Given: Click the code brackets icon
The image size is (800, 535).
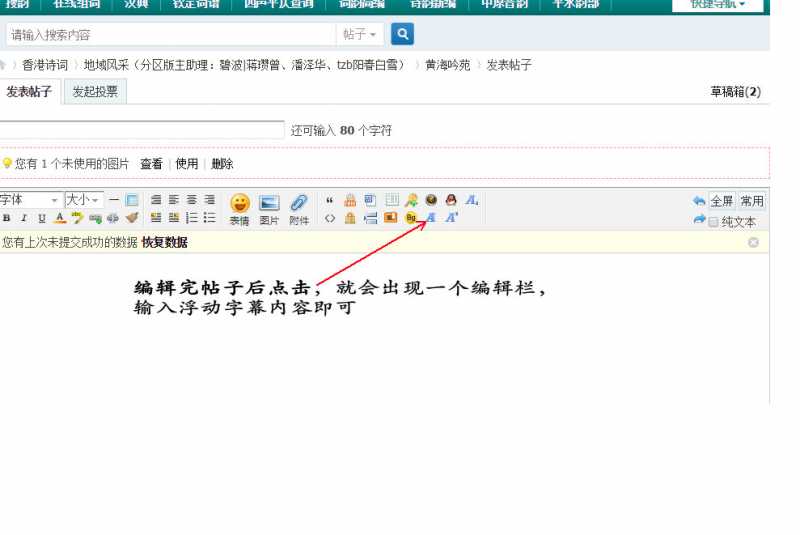Looking at the screenshot, I should [x=330, y=218].
